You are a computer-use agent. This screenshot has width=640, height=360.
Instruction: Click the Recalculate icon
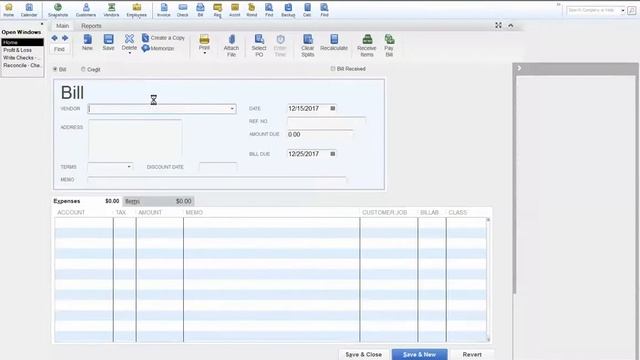334,42
